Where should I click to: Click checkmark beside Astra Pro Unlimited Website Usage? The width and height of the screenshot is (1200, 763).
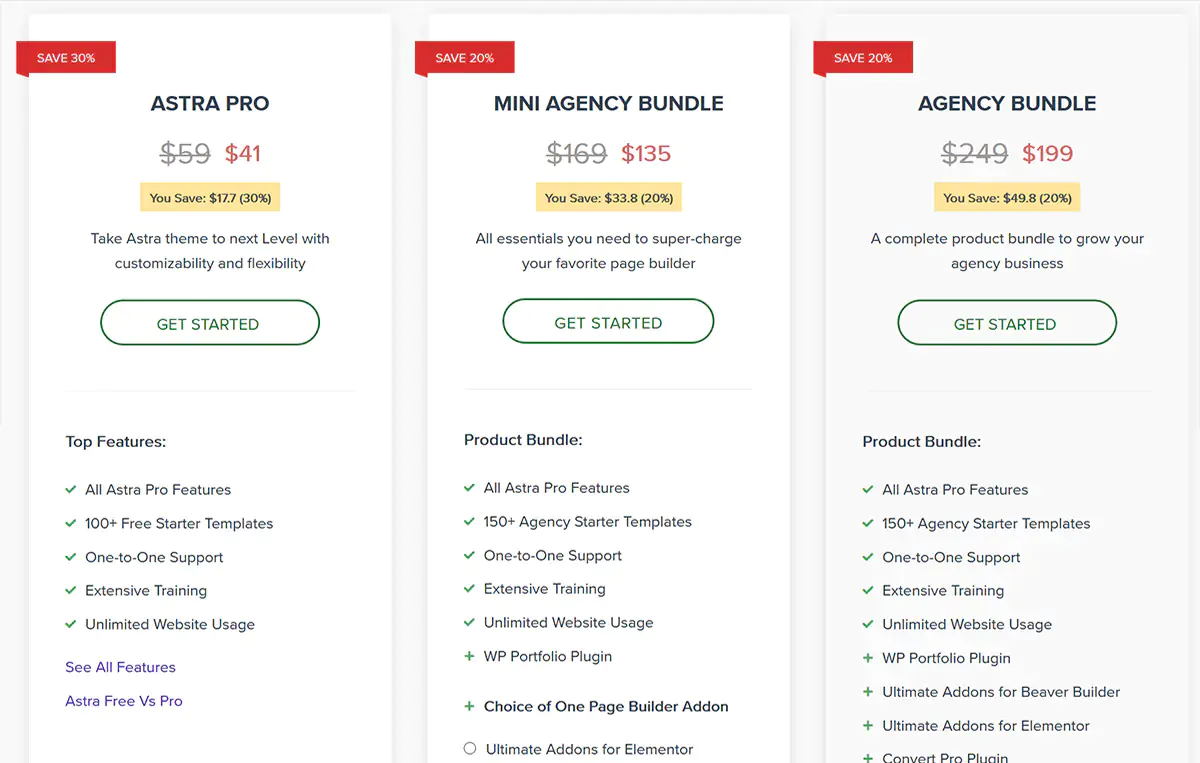[71, 624]
